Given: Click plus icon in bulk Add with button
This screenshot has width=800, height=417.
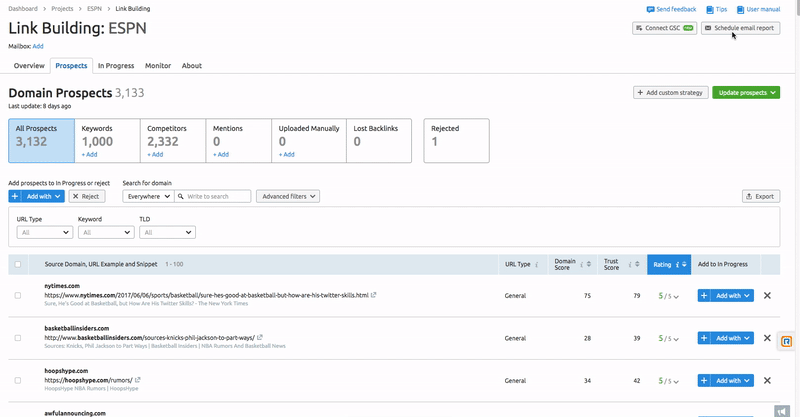Looking at the screenshot, I should pyautogui.click(x=15, y=196).
